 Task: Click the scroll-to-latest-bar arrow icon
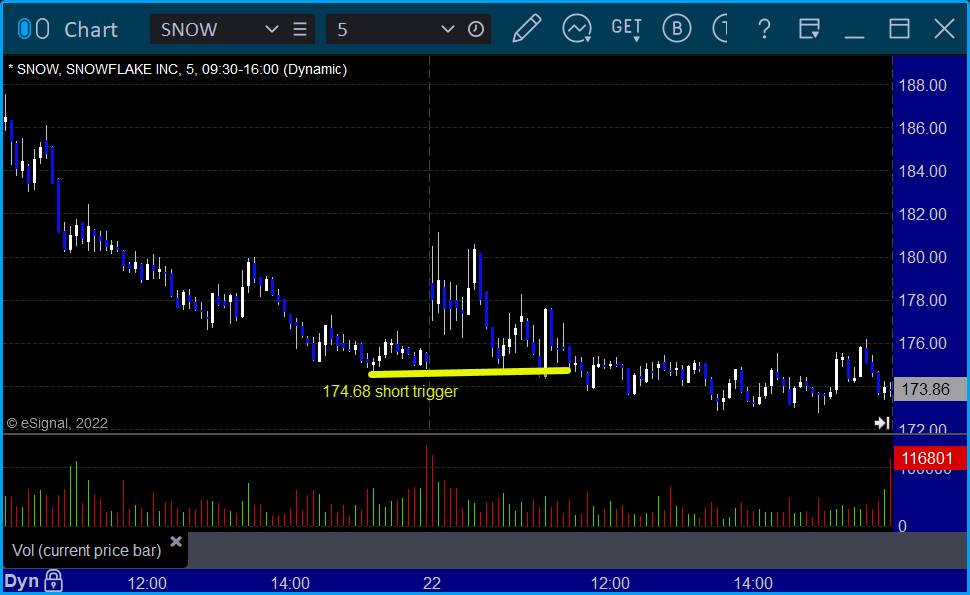pyautogui.click(x=882, y=423)
